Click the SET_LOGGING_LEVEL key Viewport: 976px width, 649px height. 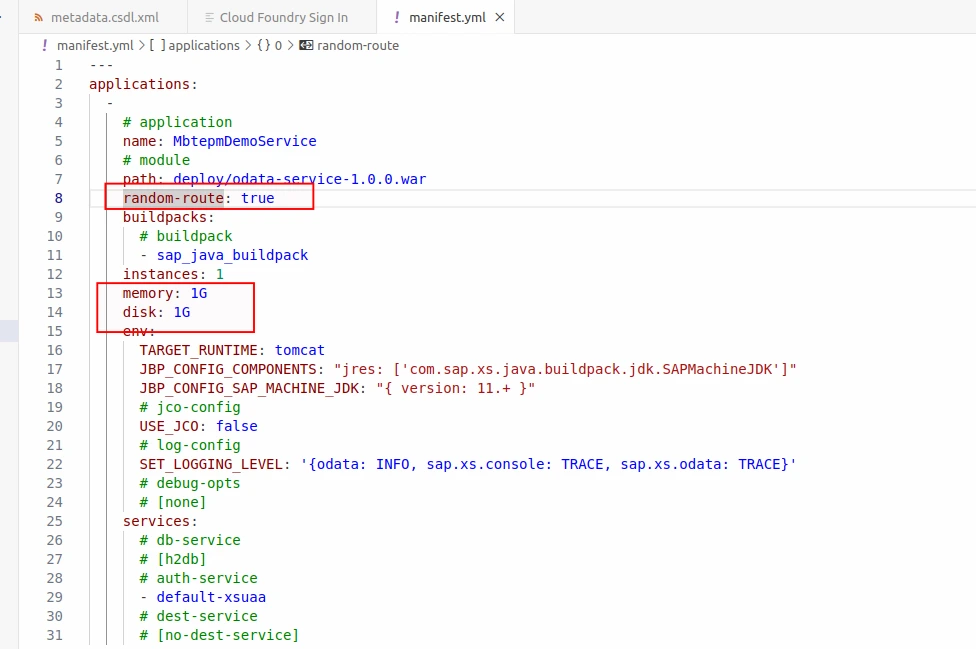pyautogui.click(x=211, y=464)
